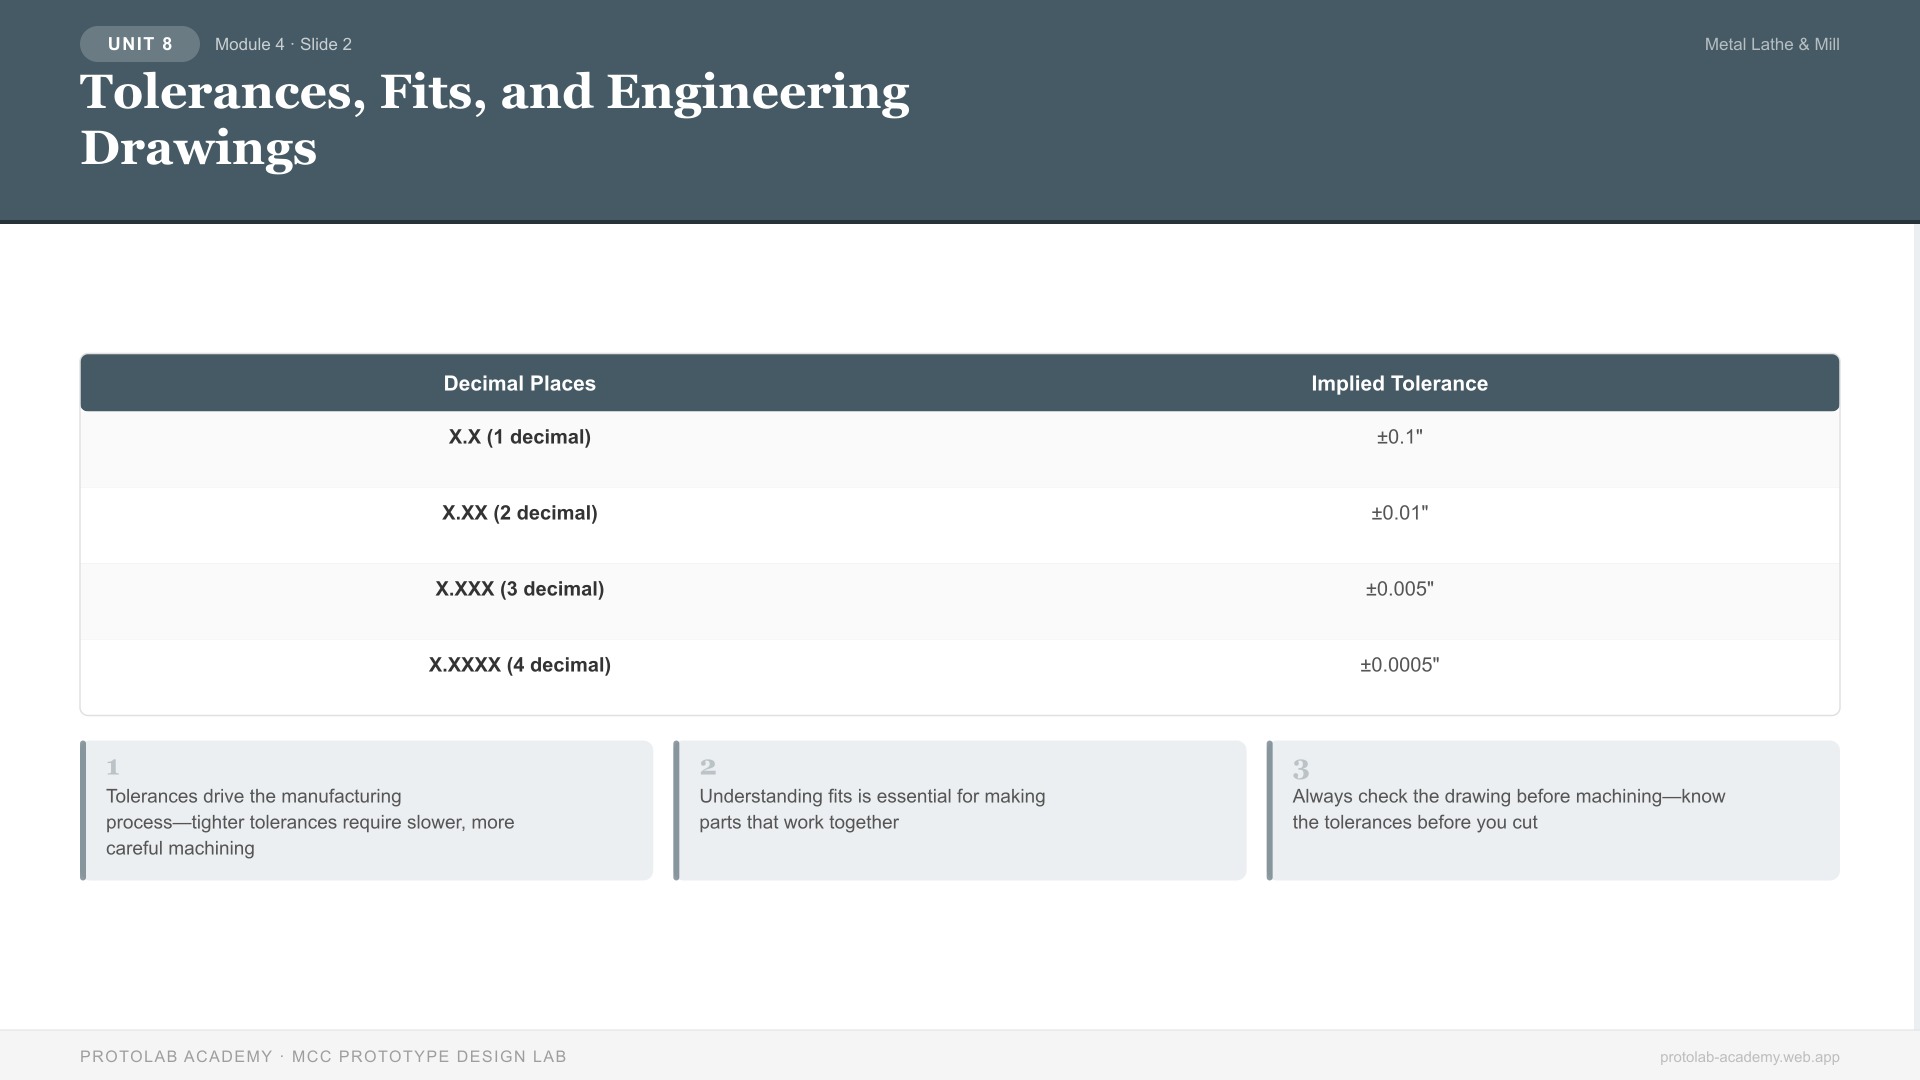The image size is (1920, 1080).
Task: Click numbered card 2 about understanding fits
Action: pos(959,810)
